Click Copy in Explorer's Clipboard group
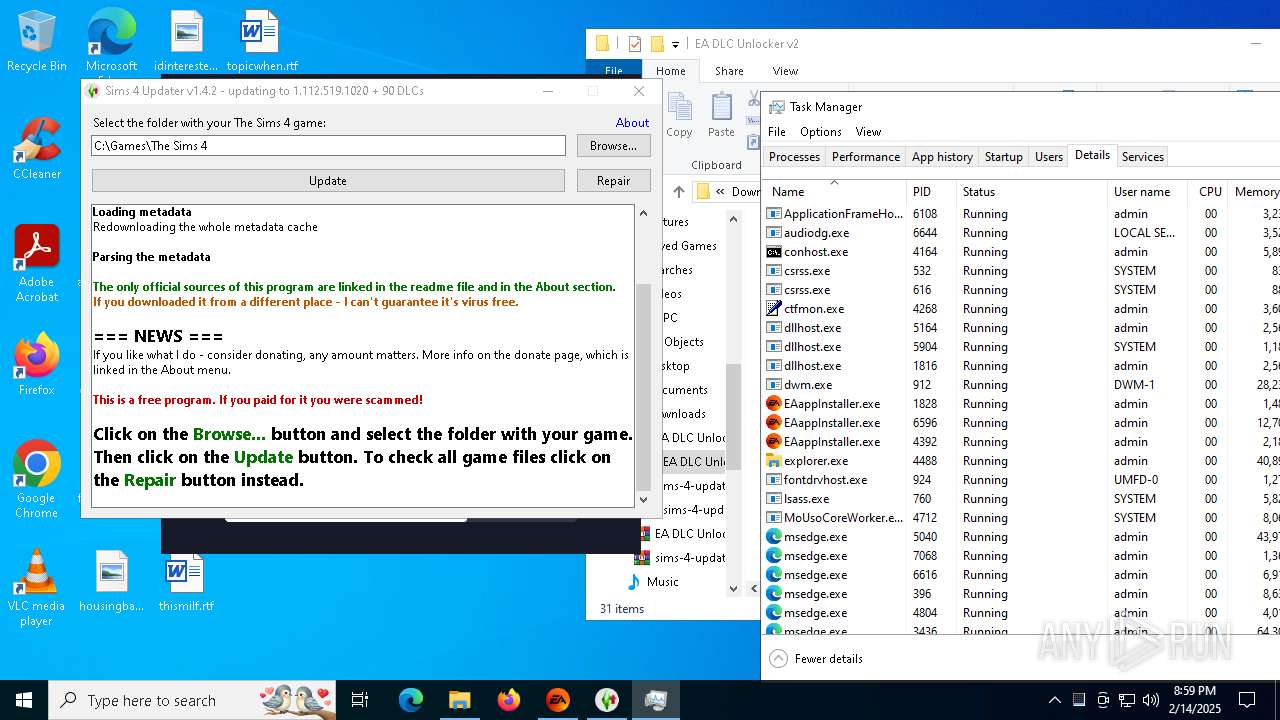Image resolution: width=1280 pixels, height=720 pixels. click(679, 115)
